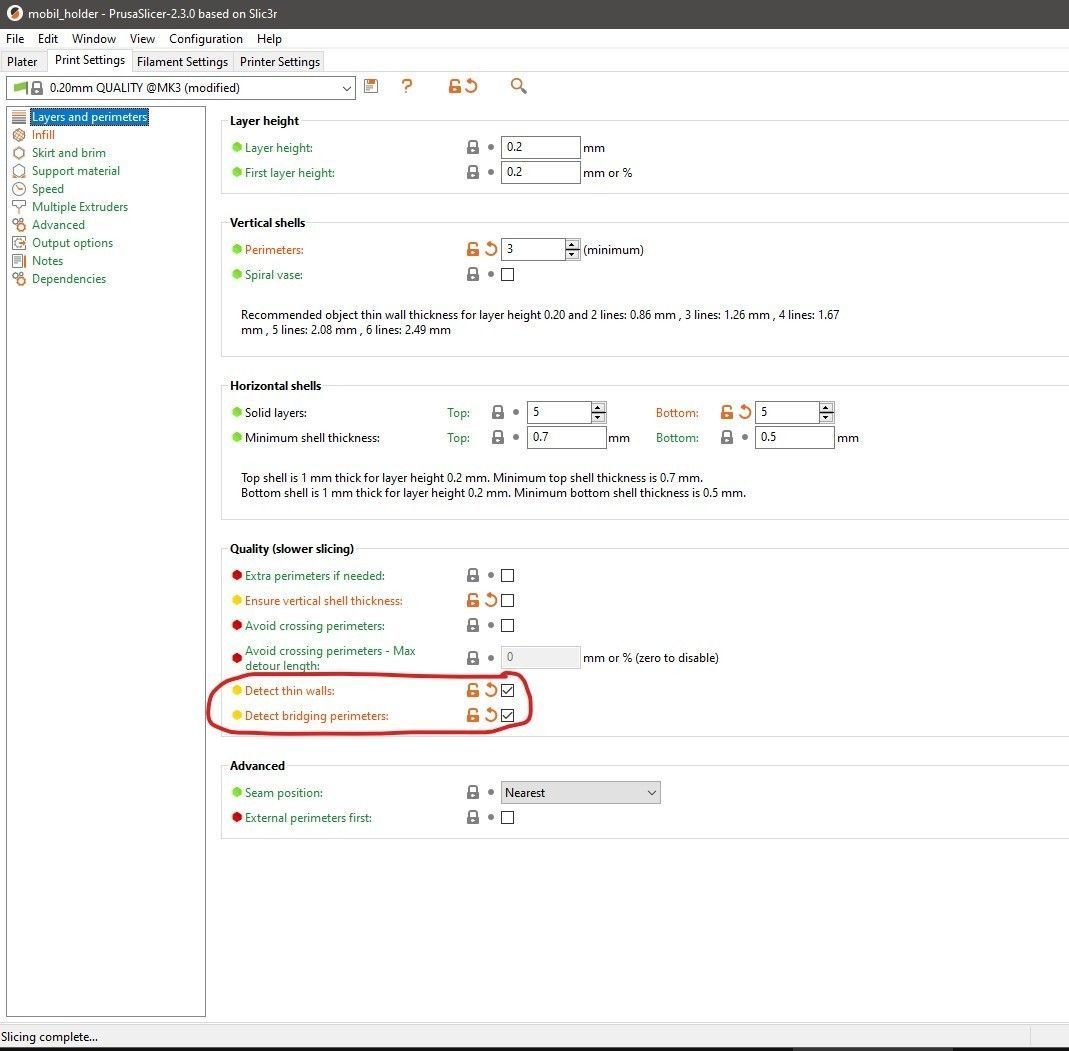Viewport: 1069px width, 1051px height.
Task: Open the Window menu
Action: click(x=94, y=39)
